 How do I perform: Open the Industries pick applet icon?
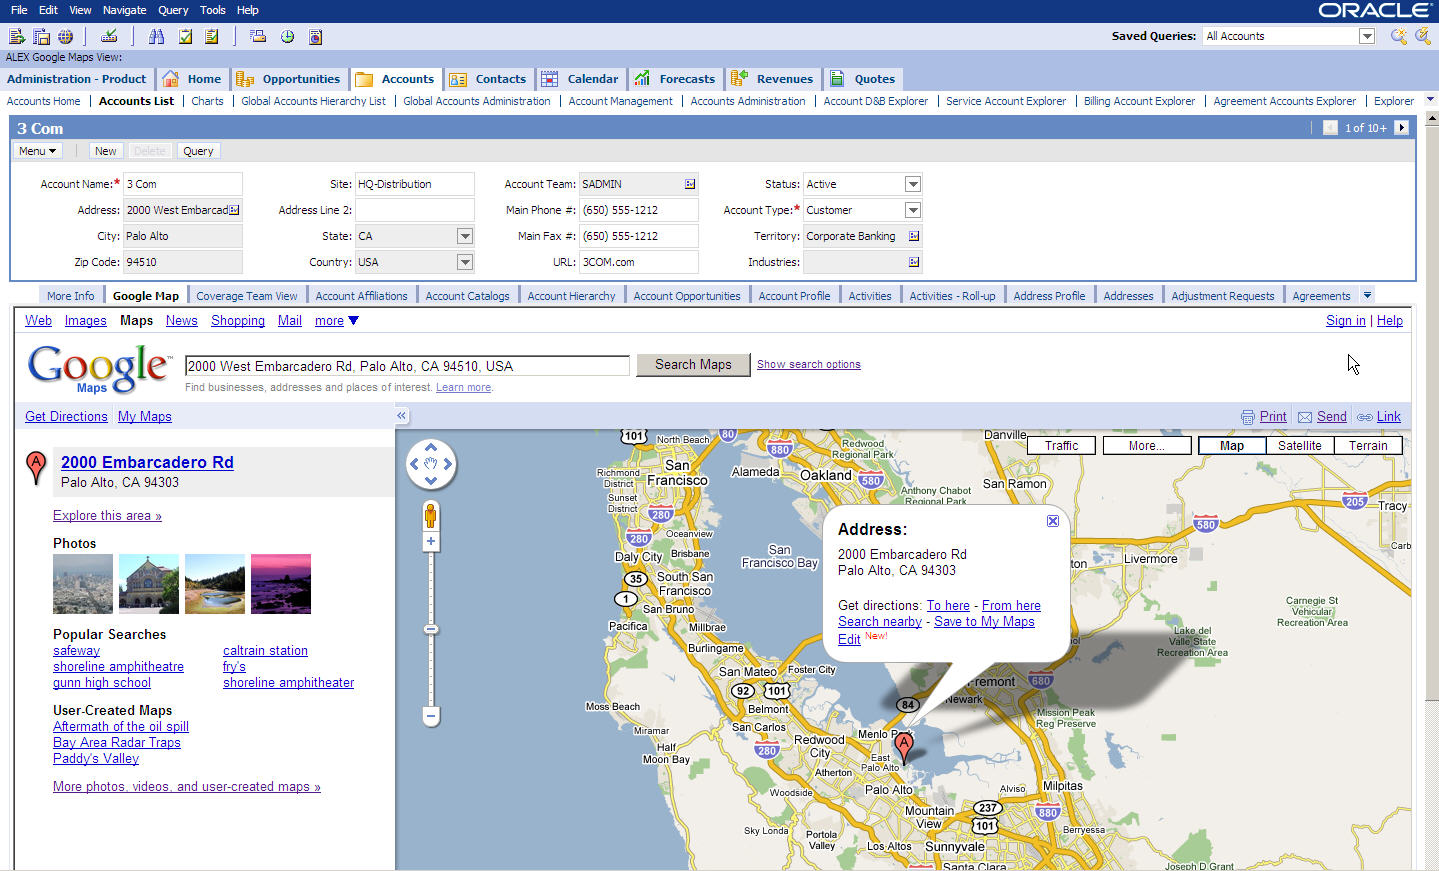click(914, 262)
